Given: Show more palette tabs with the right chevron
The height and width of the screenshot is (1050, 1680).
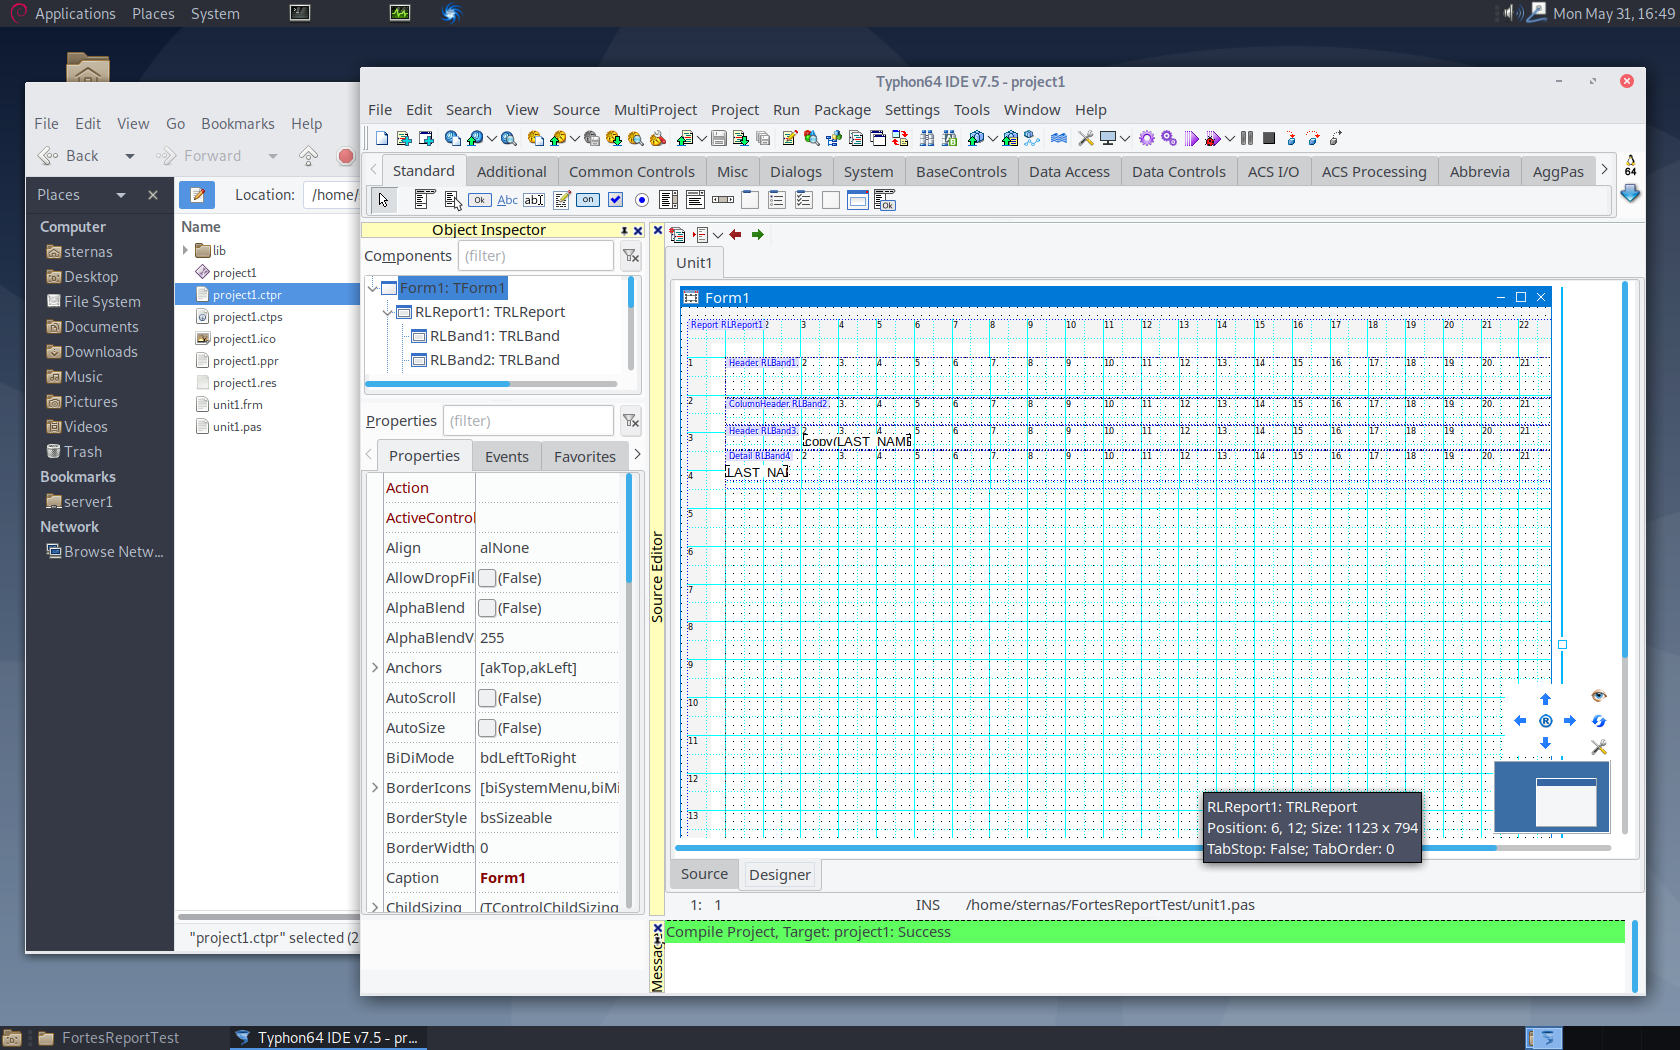Looking at the screenshot, I should pyautogui.click(x=1604, y=170).
